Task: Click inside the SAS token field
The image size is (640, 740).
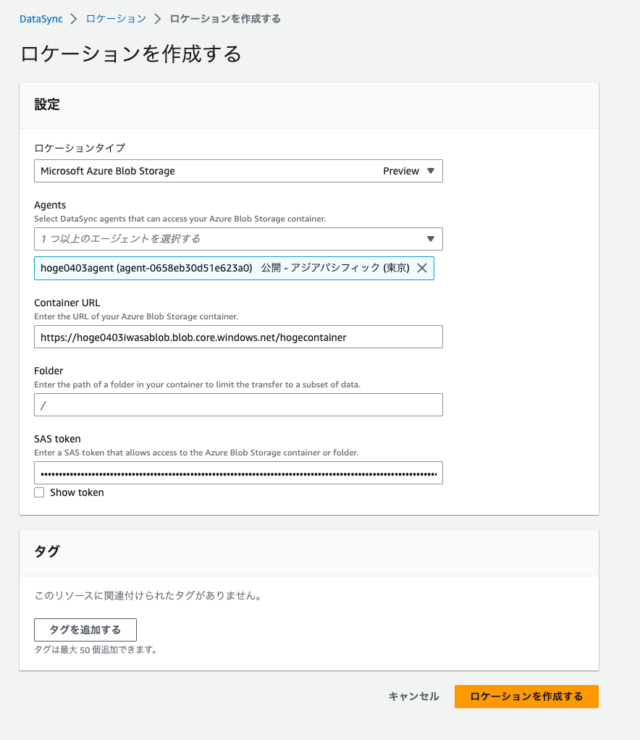Action: (238, 473)
